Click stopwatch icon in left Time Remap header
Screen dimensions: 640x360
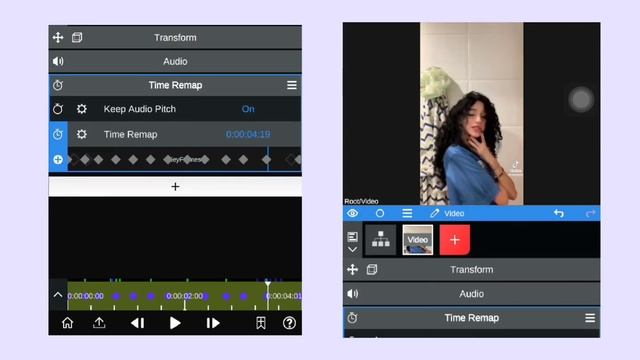pyautogui.click(x=58, y=85)
